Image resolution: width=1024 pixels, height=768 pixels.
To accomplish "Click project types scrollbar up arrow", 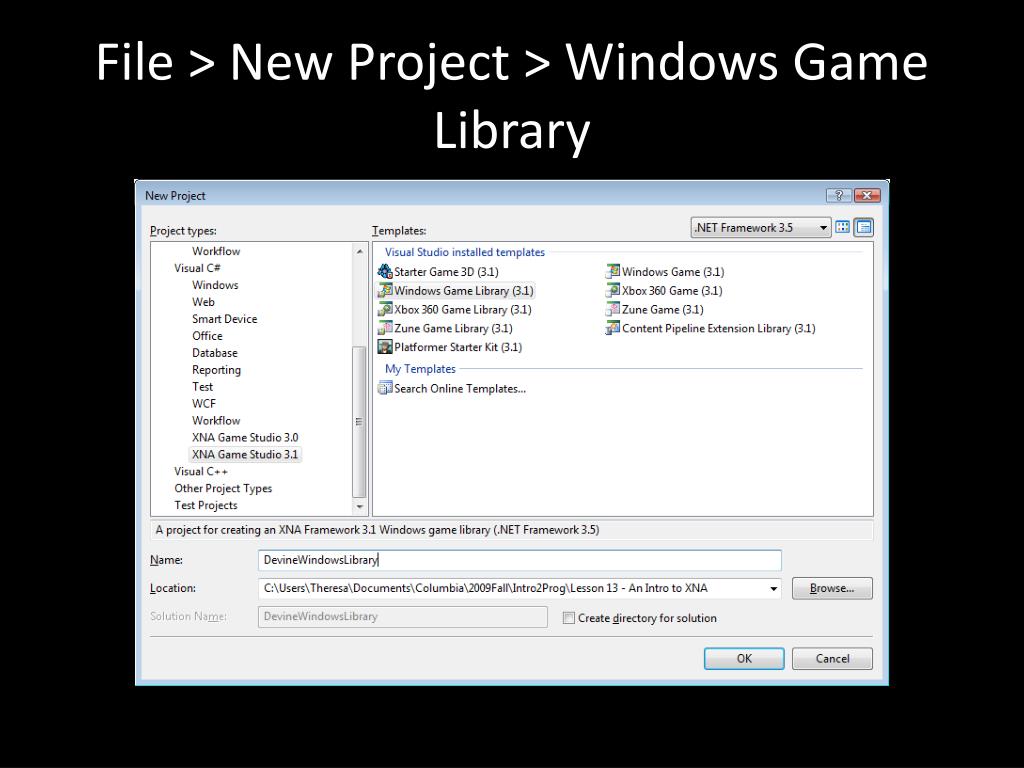I will [x=359, y=251].
